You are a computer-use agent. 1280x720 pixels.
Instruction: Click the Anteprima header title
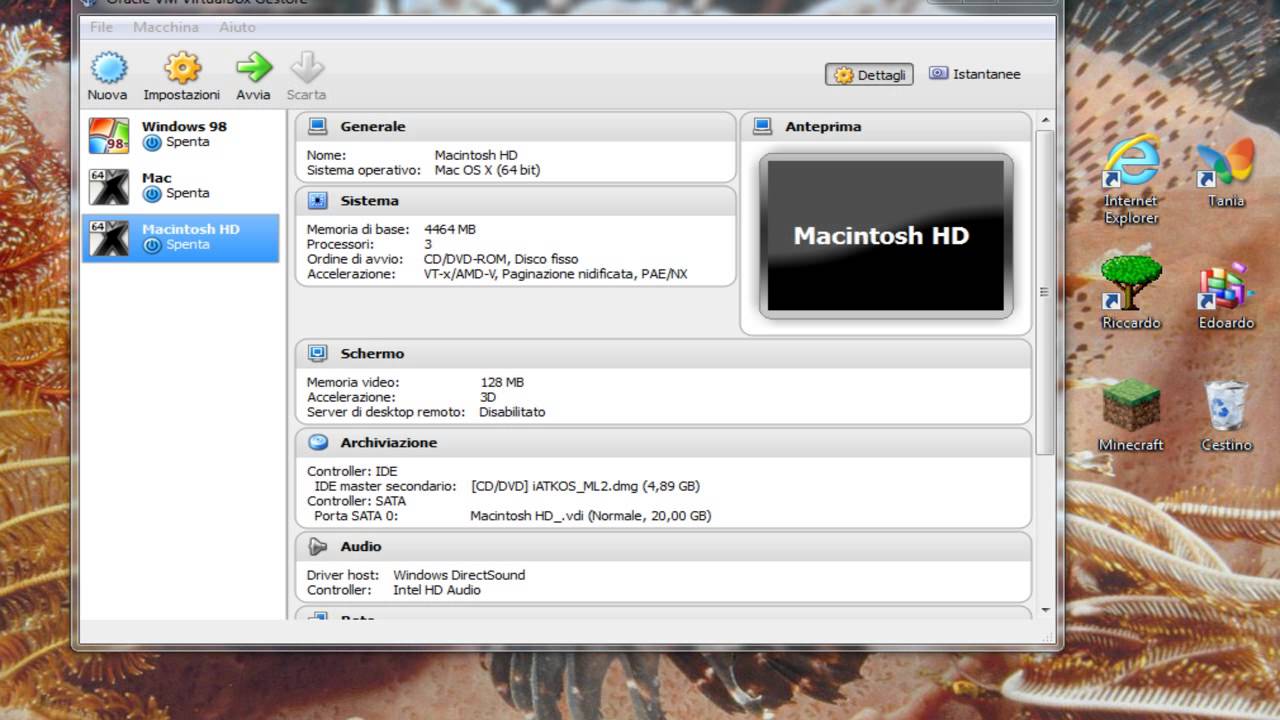[x=823, y=126]
